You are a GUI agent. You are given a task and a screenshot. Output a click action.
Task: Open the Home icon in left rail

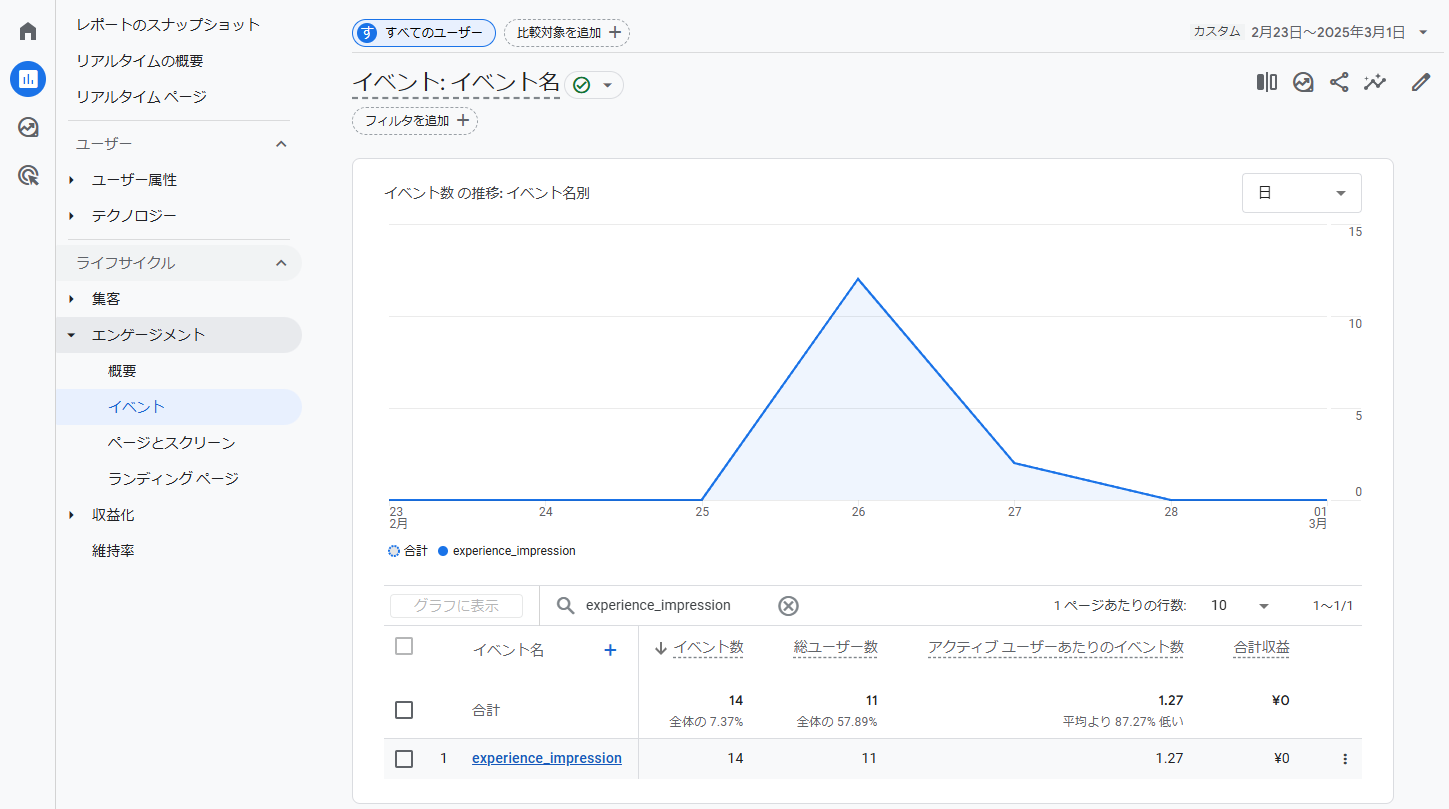[x=28, y=31]
